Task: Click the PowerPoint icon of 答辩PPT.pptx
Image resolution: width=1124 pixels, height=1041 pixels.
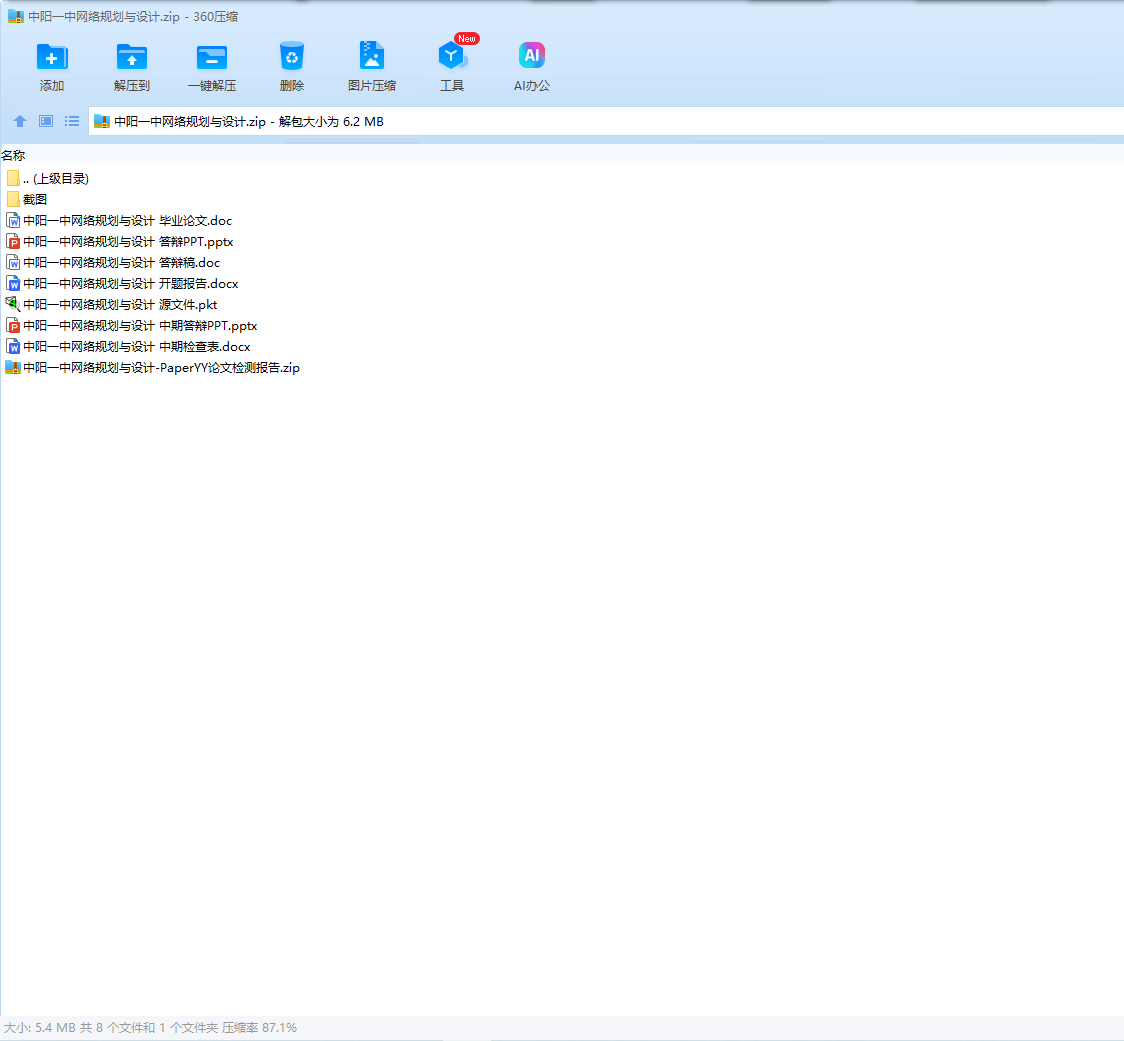Action: pyautogui.click(x=13, y=242)
